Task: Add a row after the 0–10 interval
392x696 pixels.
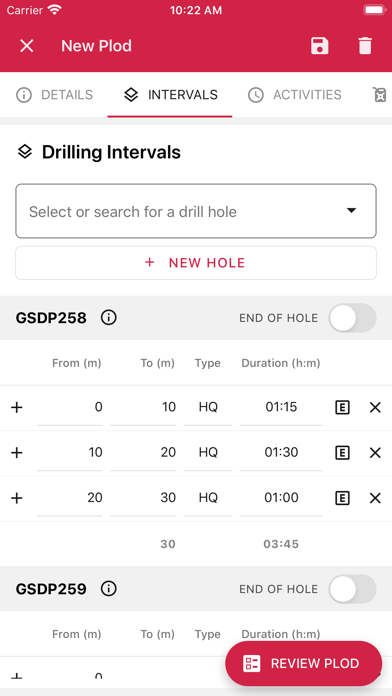Action: (x=16, y=407)
